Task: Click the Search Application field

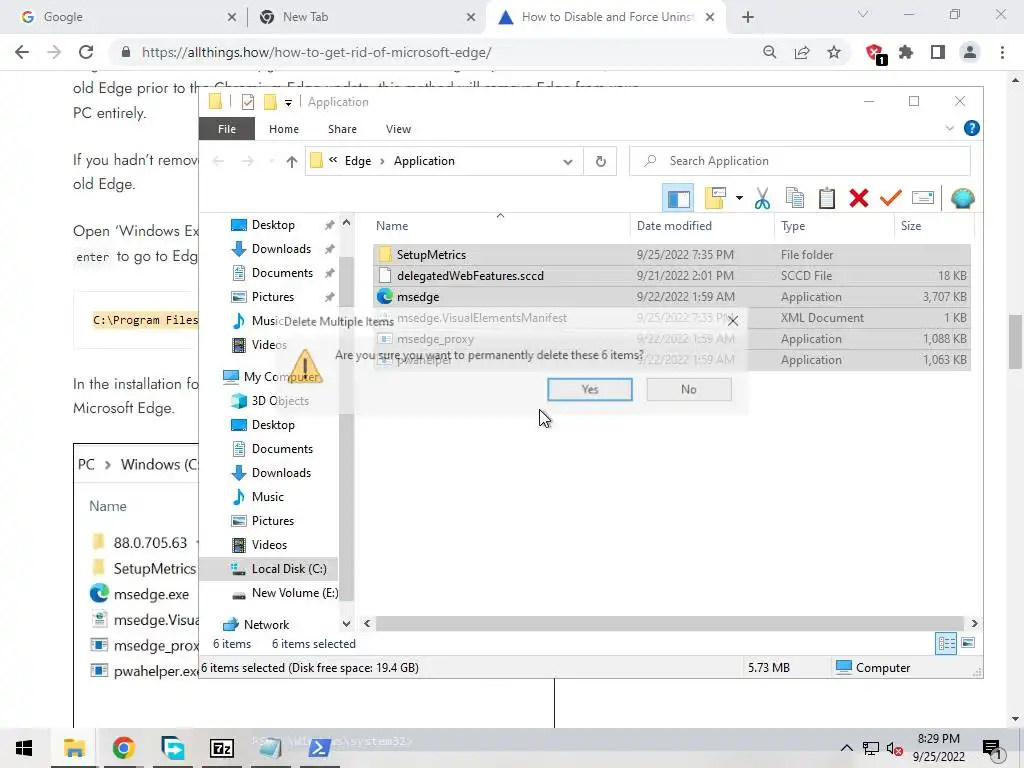Action: coord(799,161)
